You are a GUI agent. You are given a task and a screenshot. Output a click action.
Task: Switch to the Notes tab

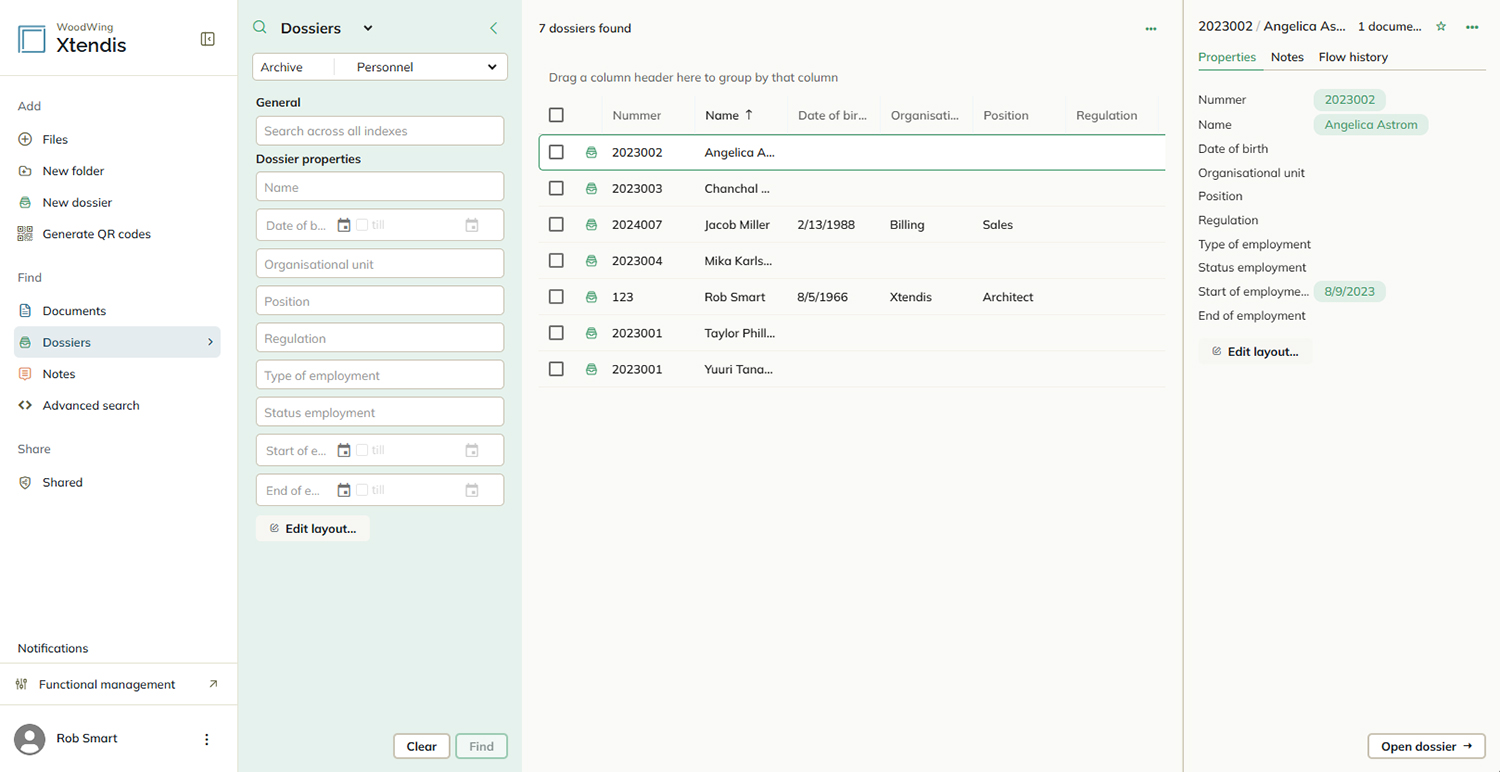point(1287,57)
